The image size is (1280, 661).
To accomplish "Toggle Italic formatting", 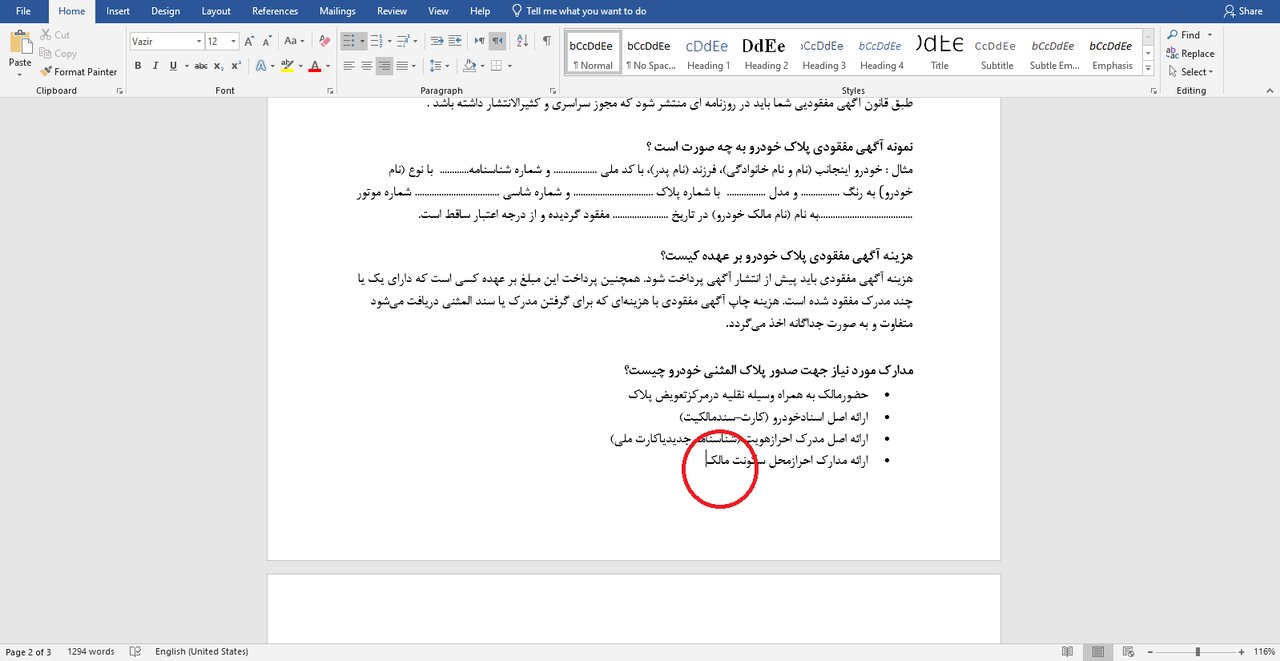I will 155,66.
